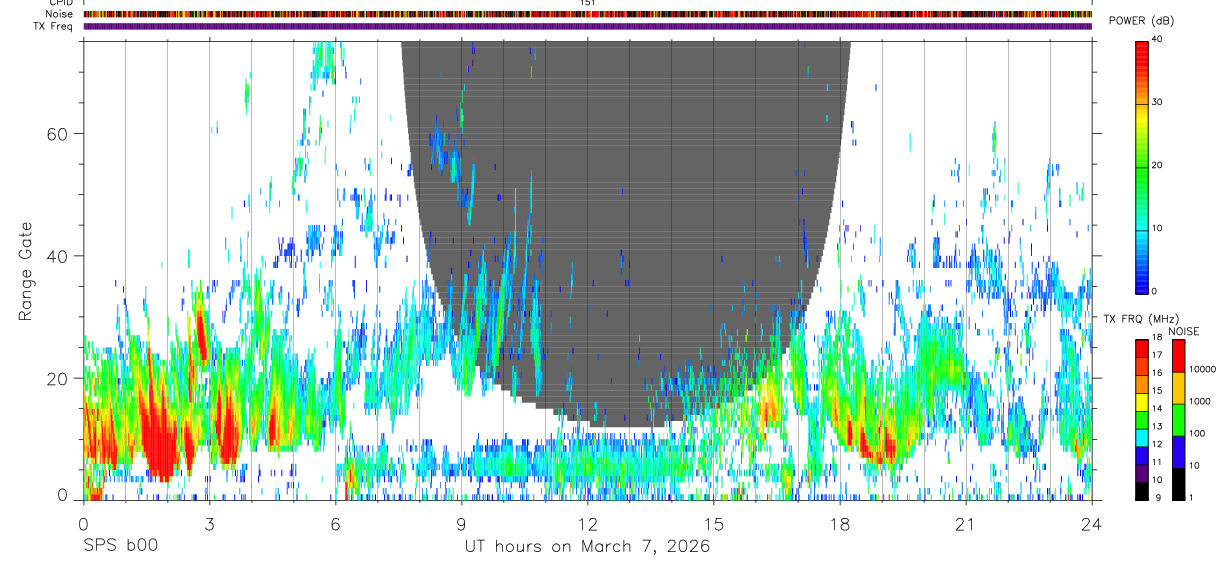The image size is (1228, 567).
Task: Click the x-axis tick label '15'
Action: (714, 523)
